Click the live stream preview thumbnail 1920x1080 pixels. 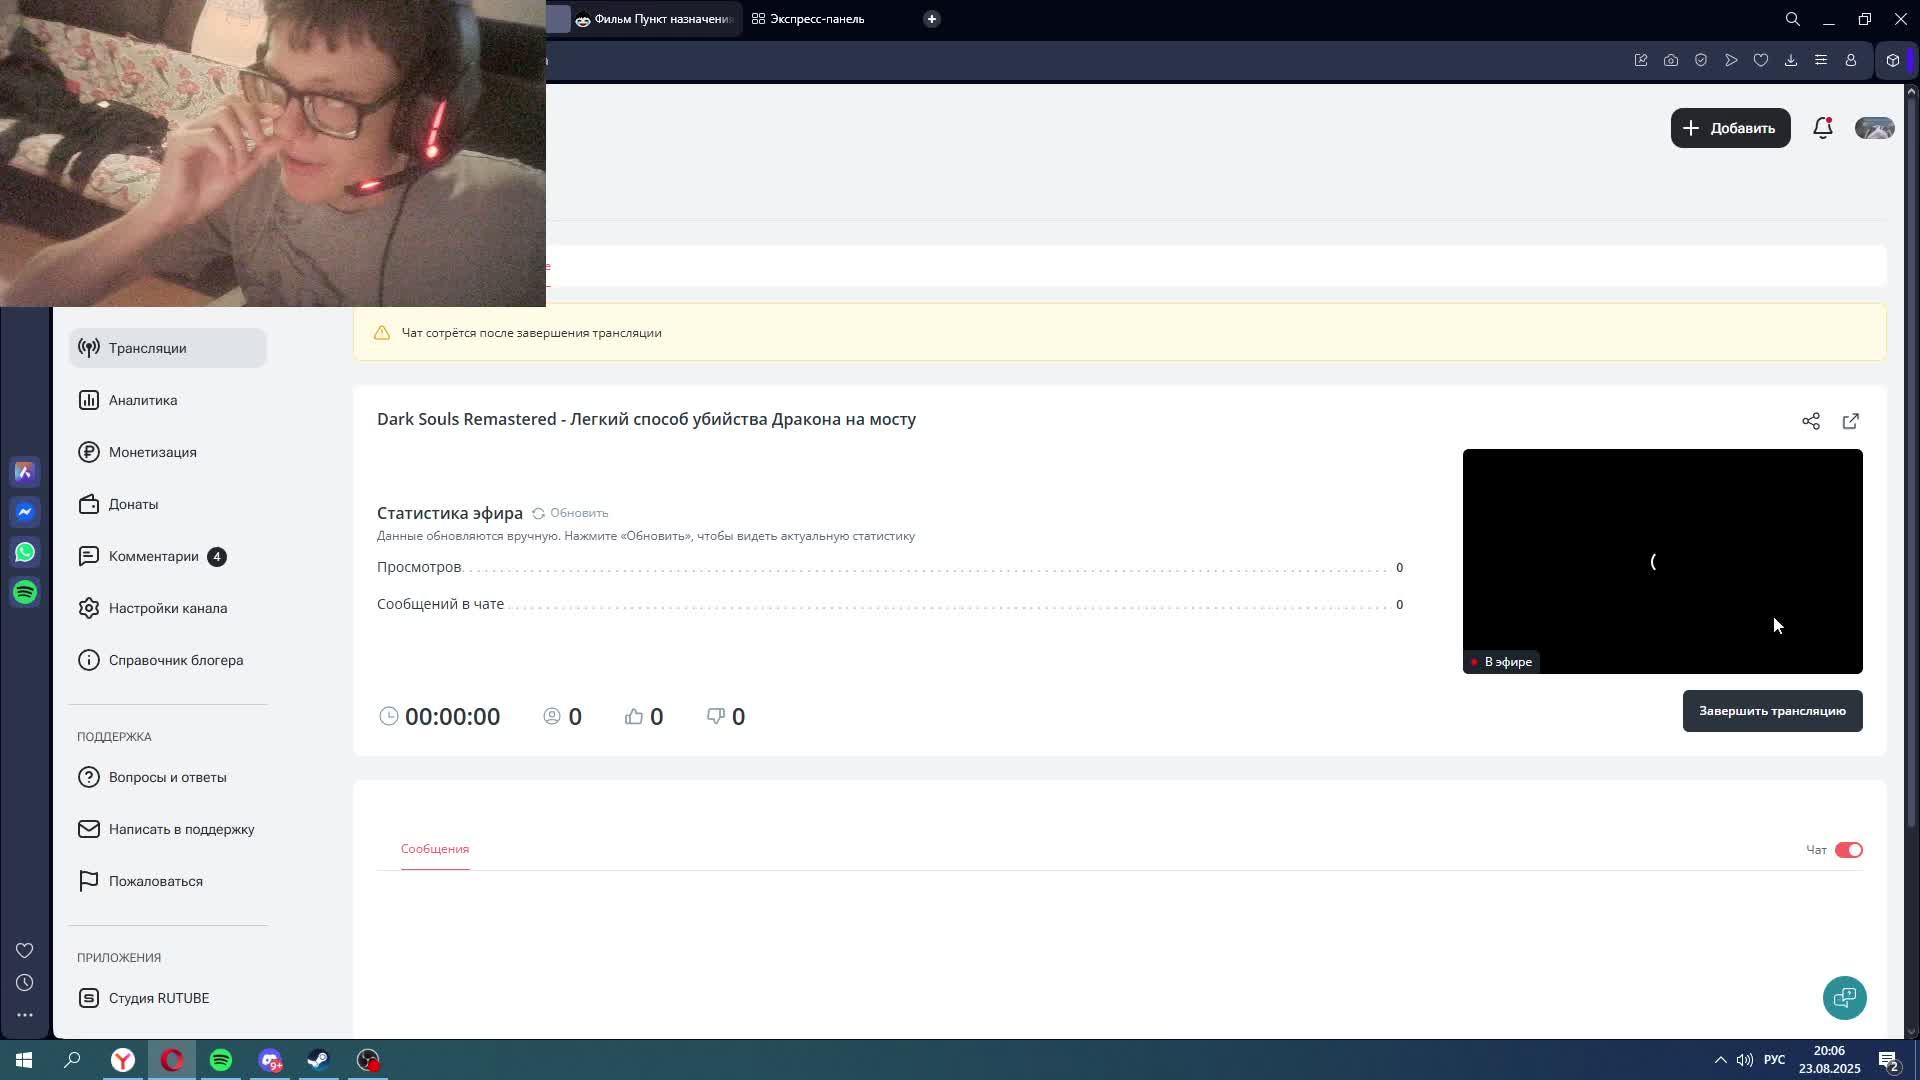(x=1662, y=560)
